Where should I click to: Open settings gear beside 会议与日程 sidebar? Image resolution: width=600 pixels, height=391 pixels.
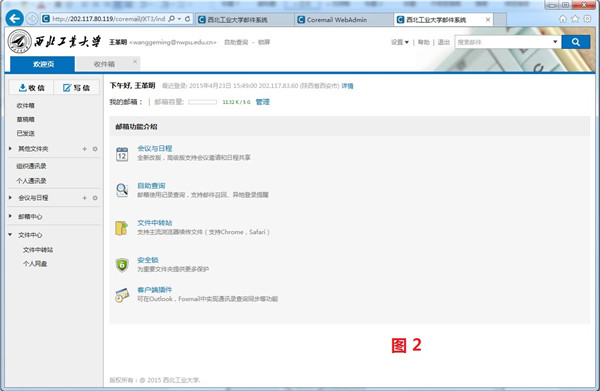95,198
